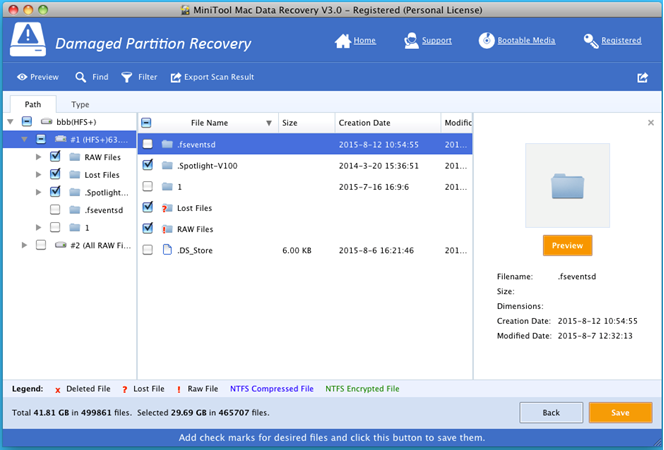The image size is (664, 450).
Task: Click the bbb(HFS+) drive icon
Action: click(46, 122)
